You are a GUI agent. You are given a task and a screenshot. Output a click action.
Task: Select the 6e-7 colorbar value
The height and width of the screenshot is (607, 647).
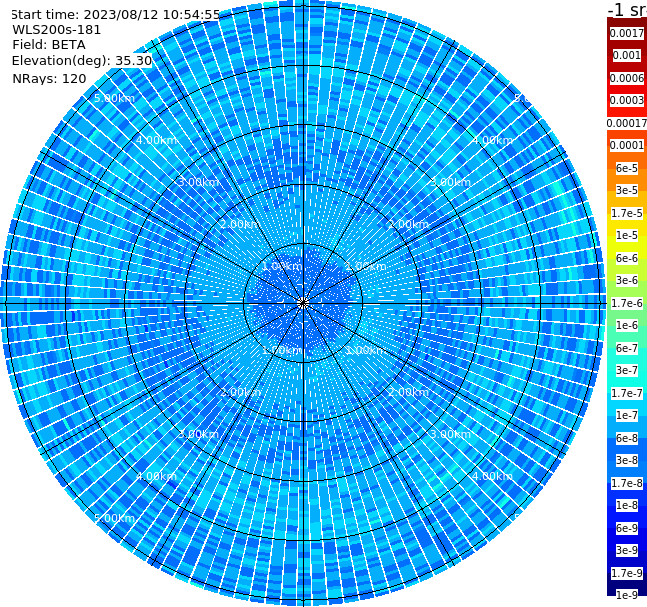click(x=627, y=348)
